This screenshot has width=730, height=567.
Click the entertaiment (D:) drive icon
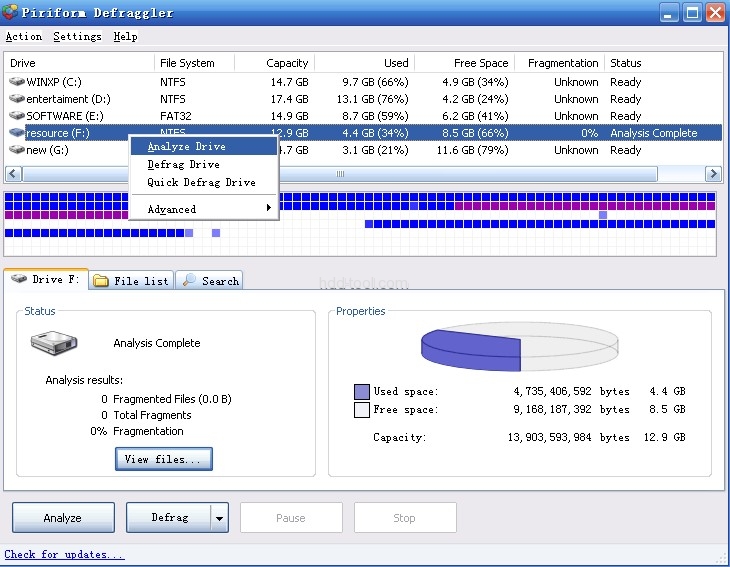click(x=17, y=99)
